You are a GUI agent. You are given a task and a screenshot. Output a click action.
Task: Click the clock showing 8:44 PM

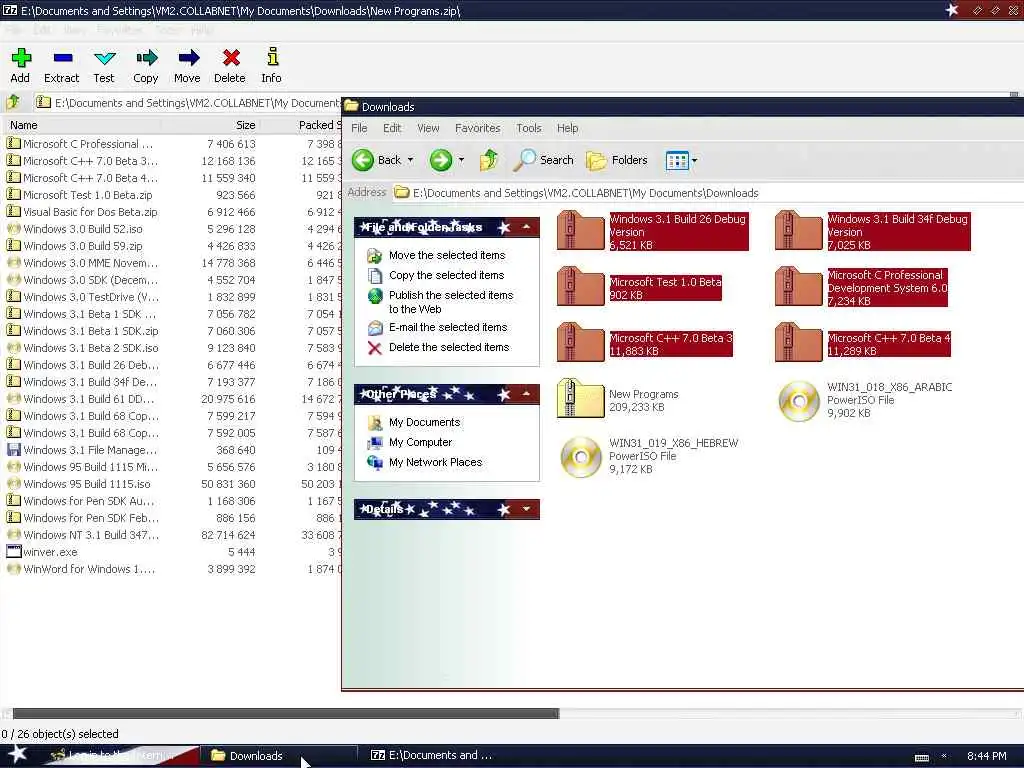(986, 756)
